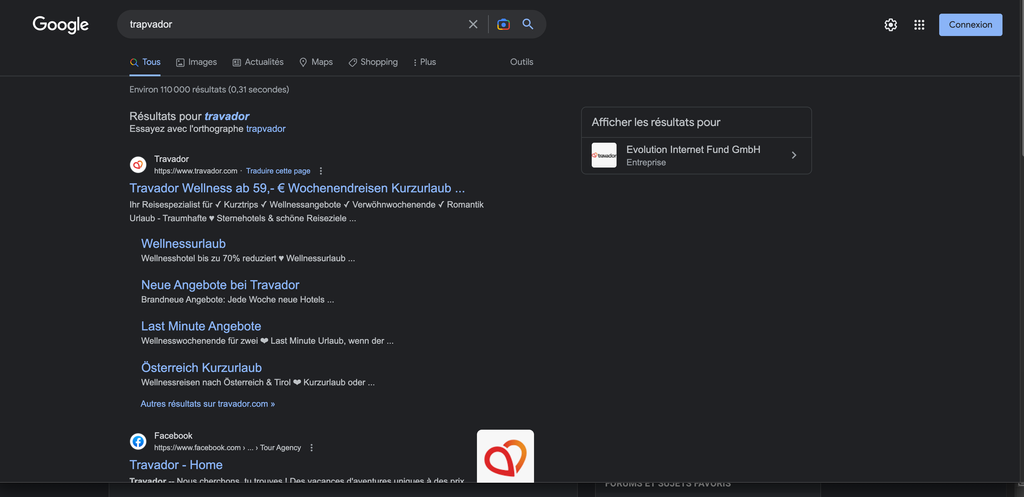This screenshot has width=1024, height=497.
Task: Click Autres résultats sur travador.com
Action: pos(208,404)
